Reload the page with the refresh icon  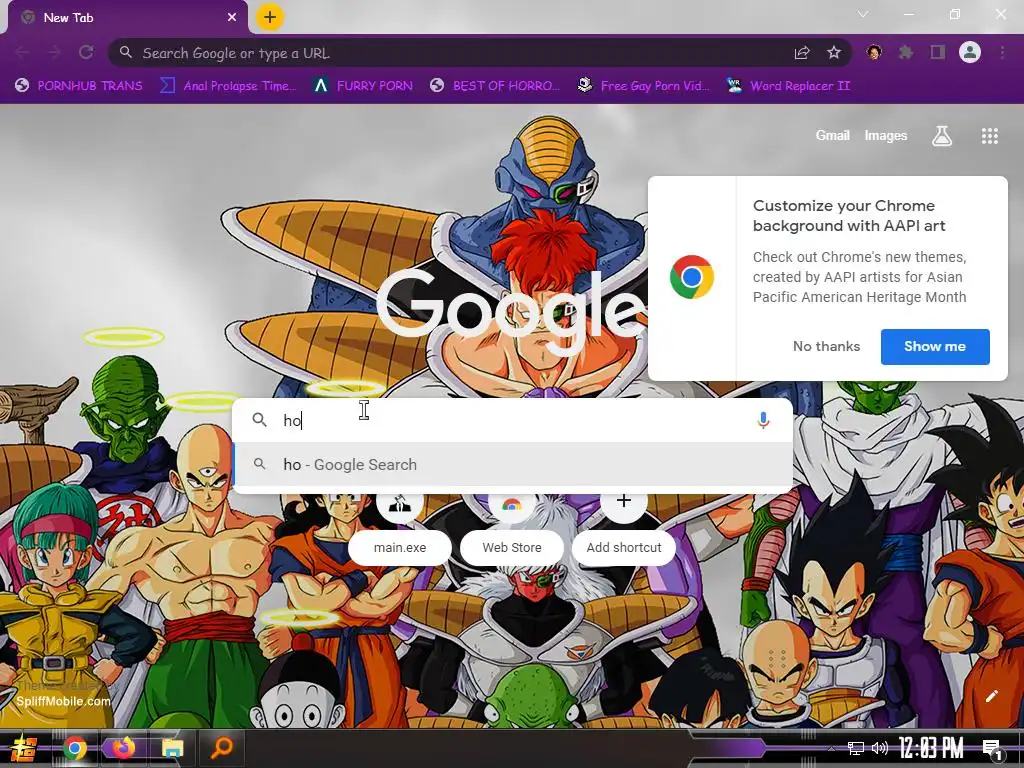[x=86, y=52]
